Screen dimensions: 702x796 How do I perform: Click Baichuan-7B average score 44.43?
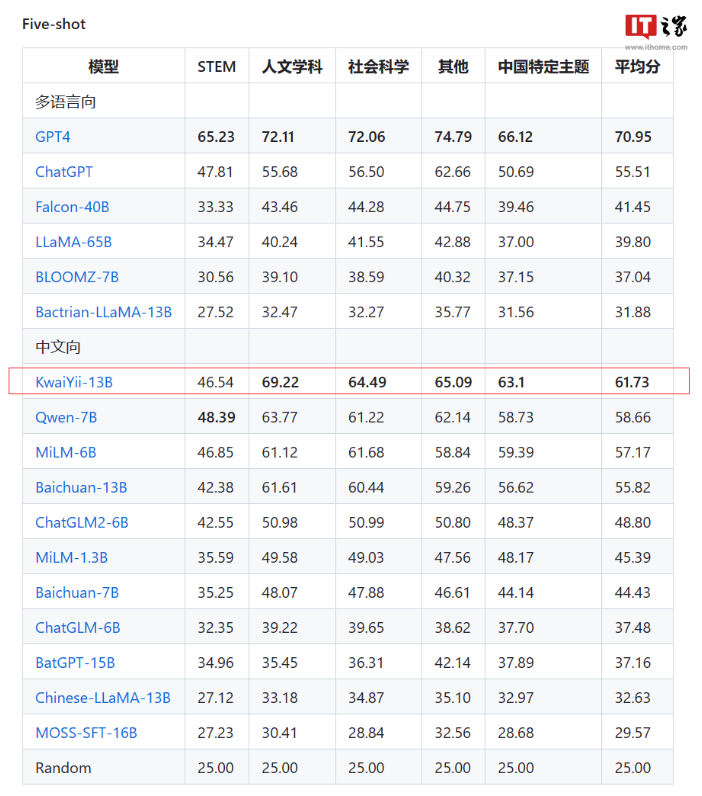point(633,592)
